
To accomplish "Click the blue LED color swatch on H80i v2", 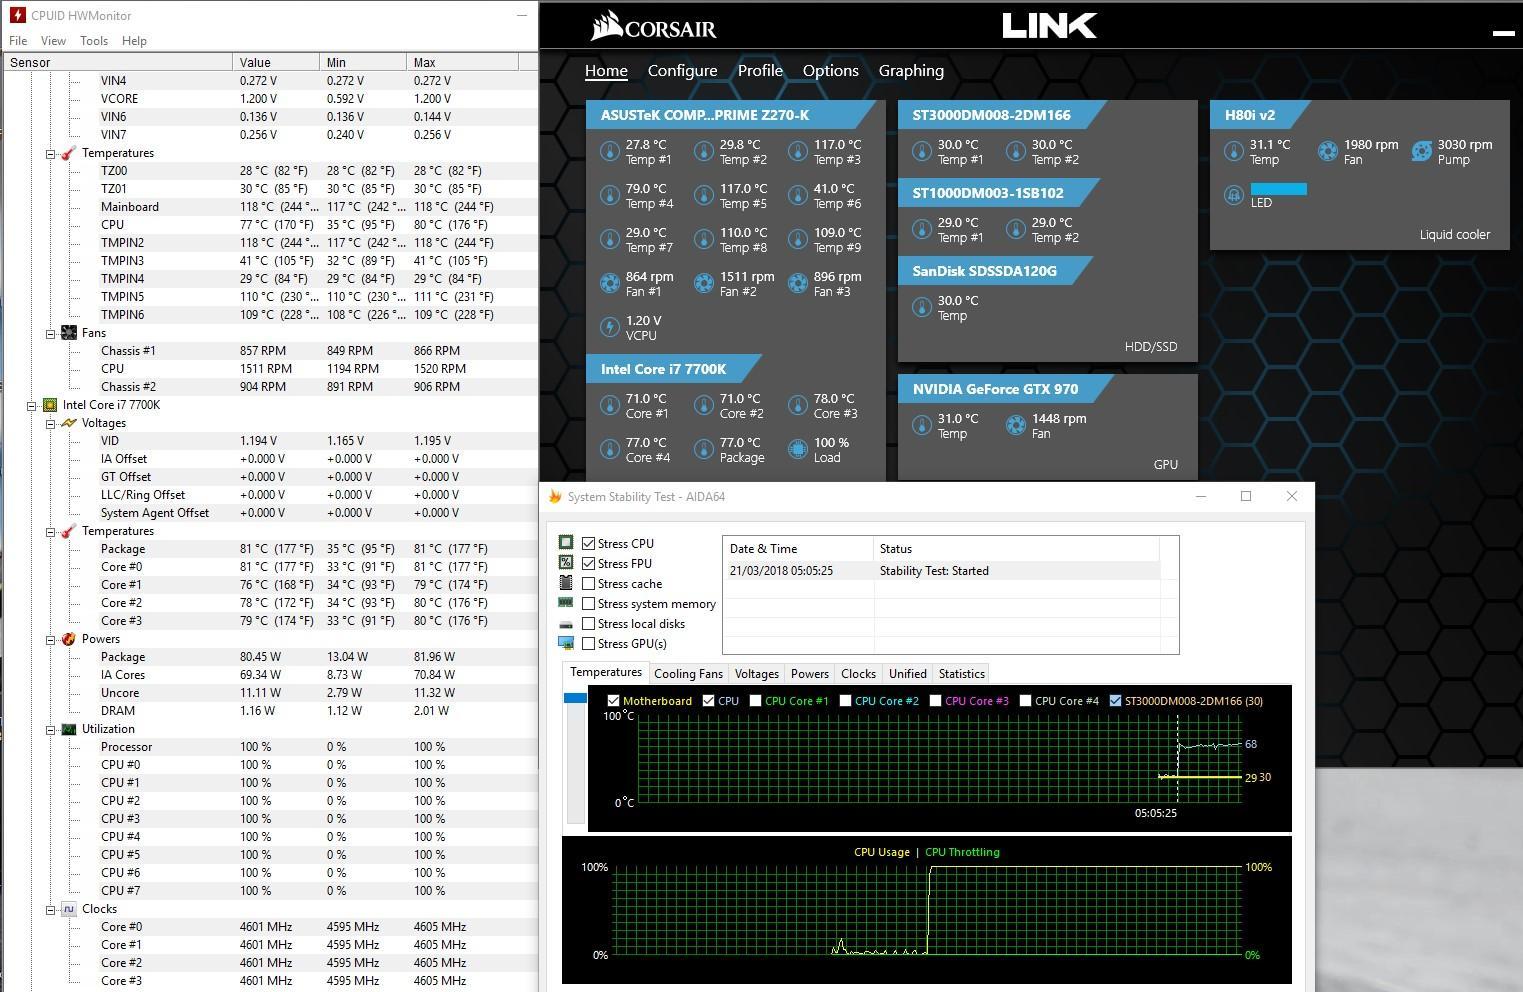I will click(1278, 189).
